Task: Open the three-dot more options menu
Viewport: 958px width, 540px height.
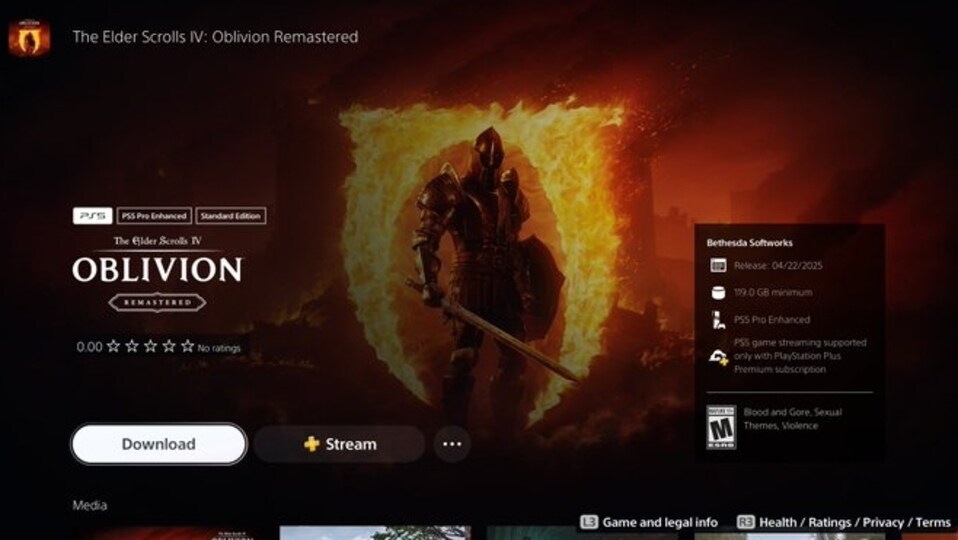Action: click(x=452, y=444)
